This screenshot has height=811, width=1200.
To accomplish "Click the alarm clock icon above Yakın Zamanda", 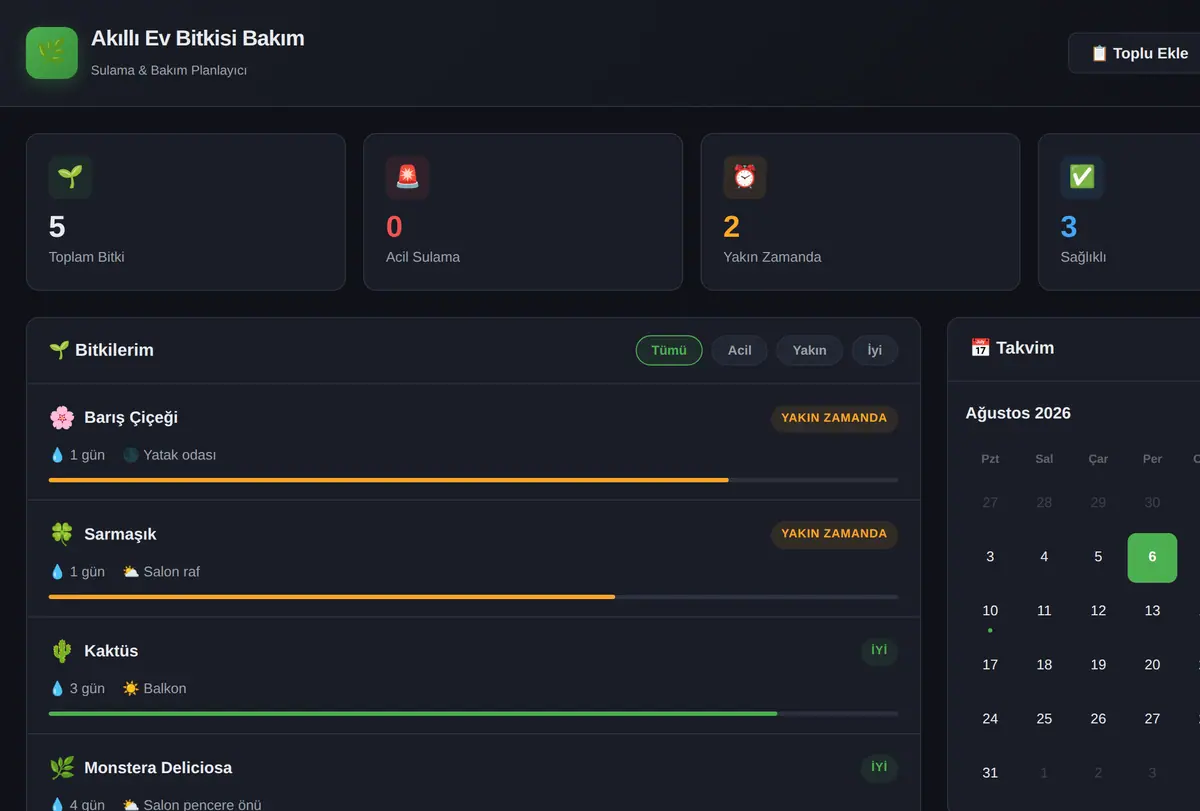I will pyautogui.click(x=745, y=177).
